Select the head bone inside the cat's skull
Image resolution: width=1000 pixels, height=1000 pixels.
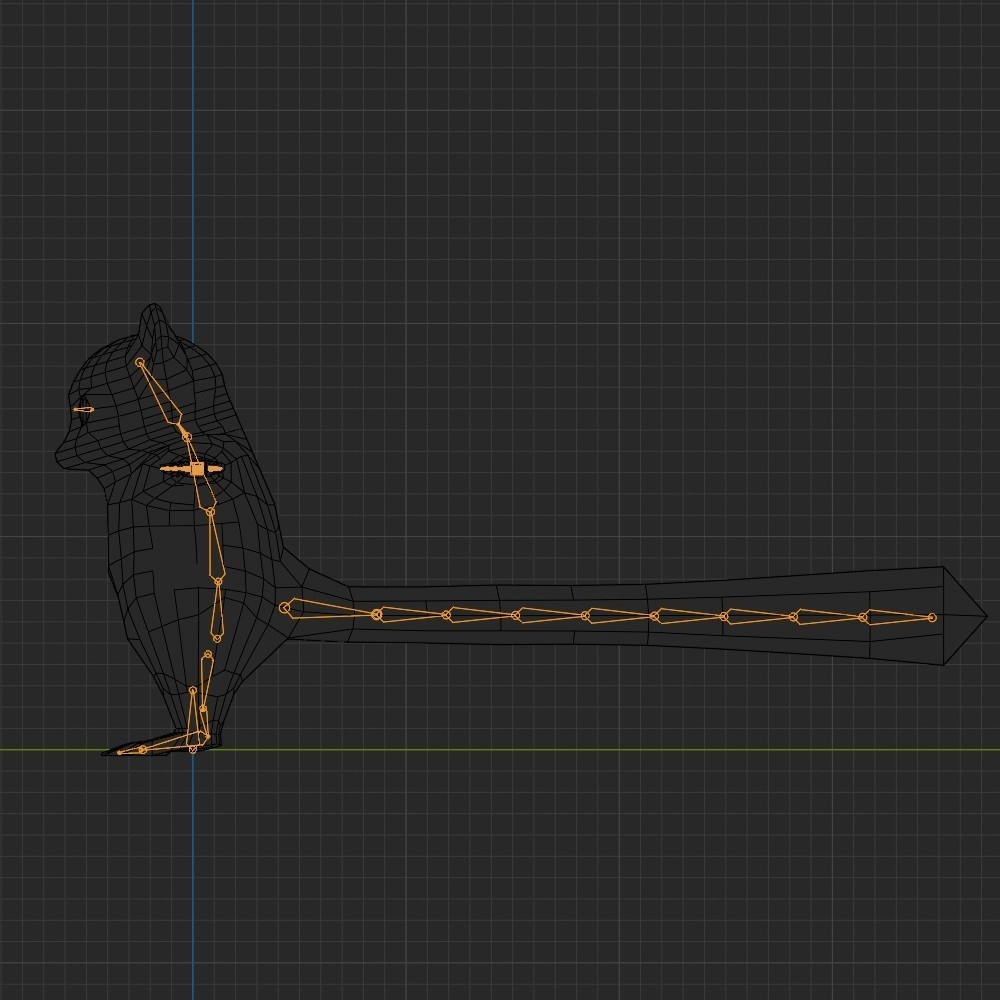pyautogui.click(x=162, y=400)
